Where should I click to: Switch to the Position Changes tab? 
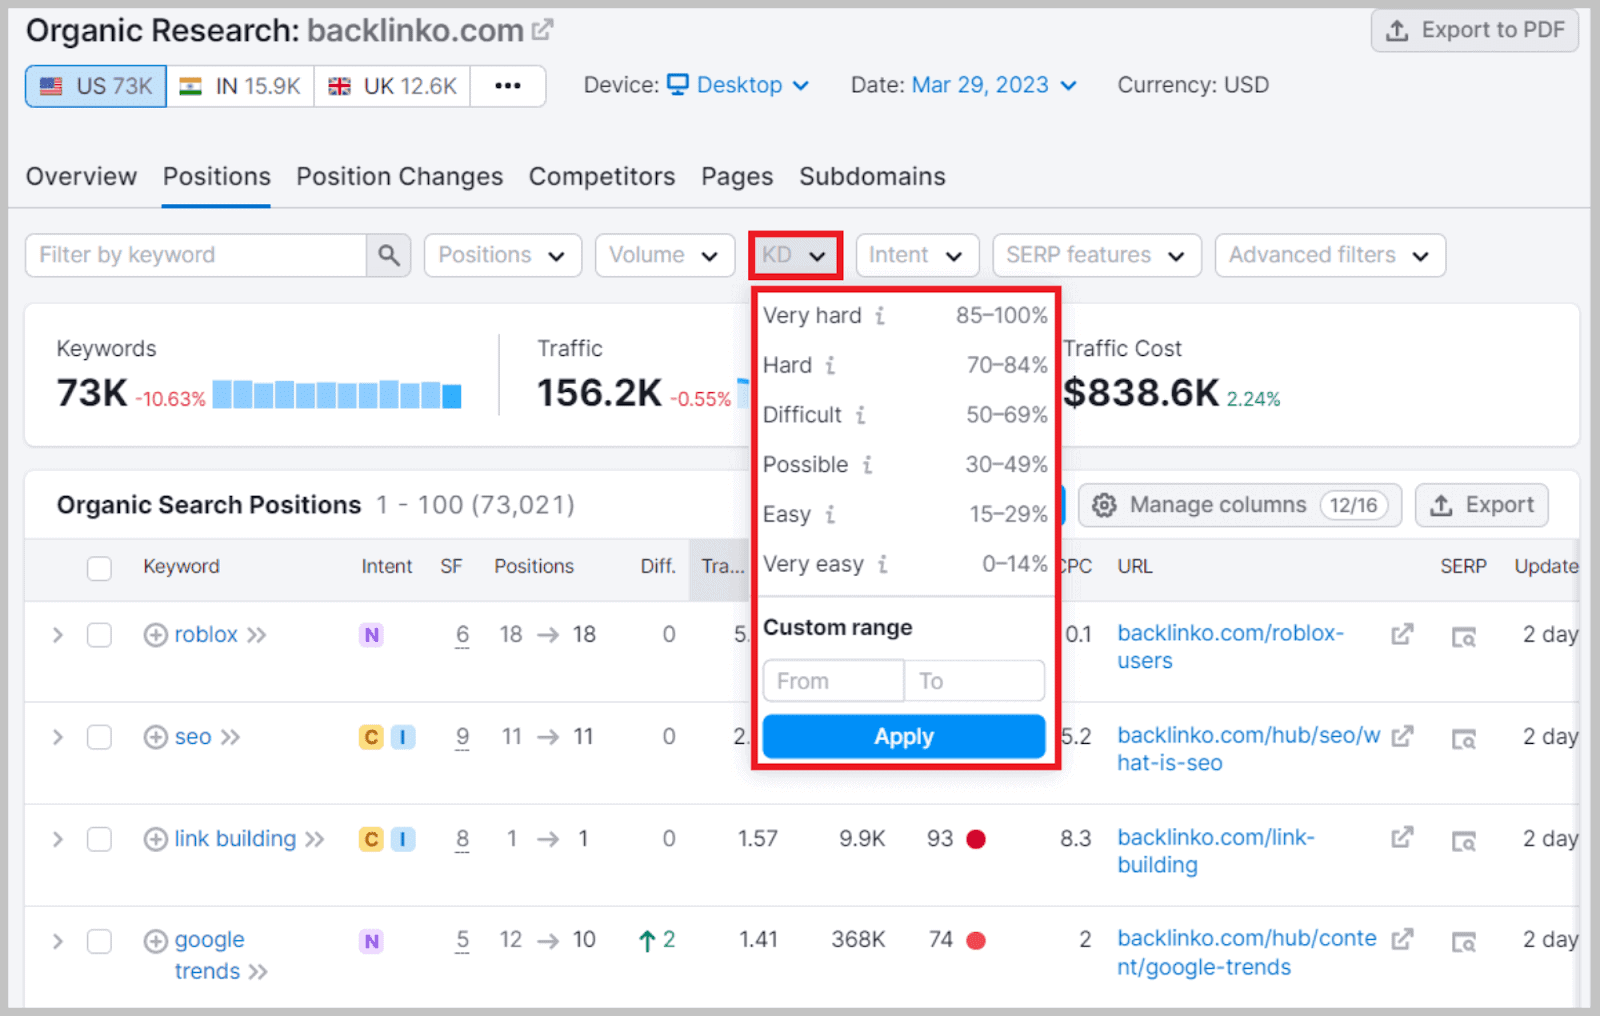pyautogui.click(x=399, y=177)
